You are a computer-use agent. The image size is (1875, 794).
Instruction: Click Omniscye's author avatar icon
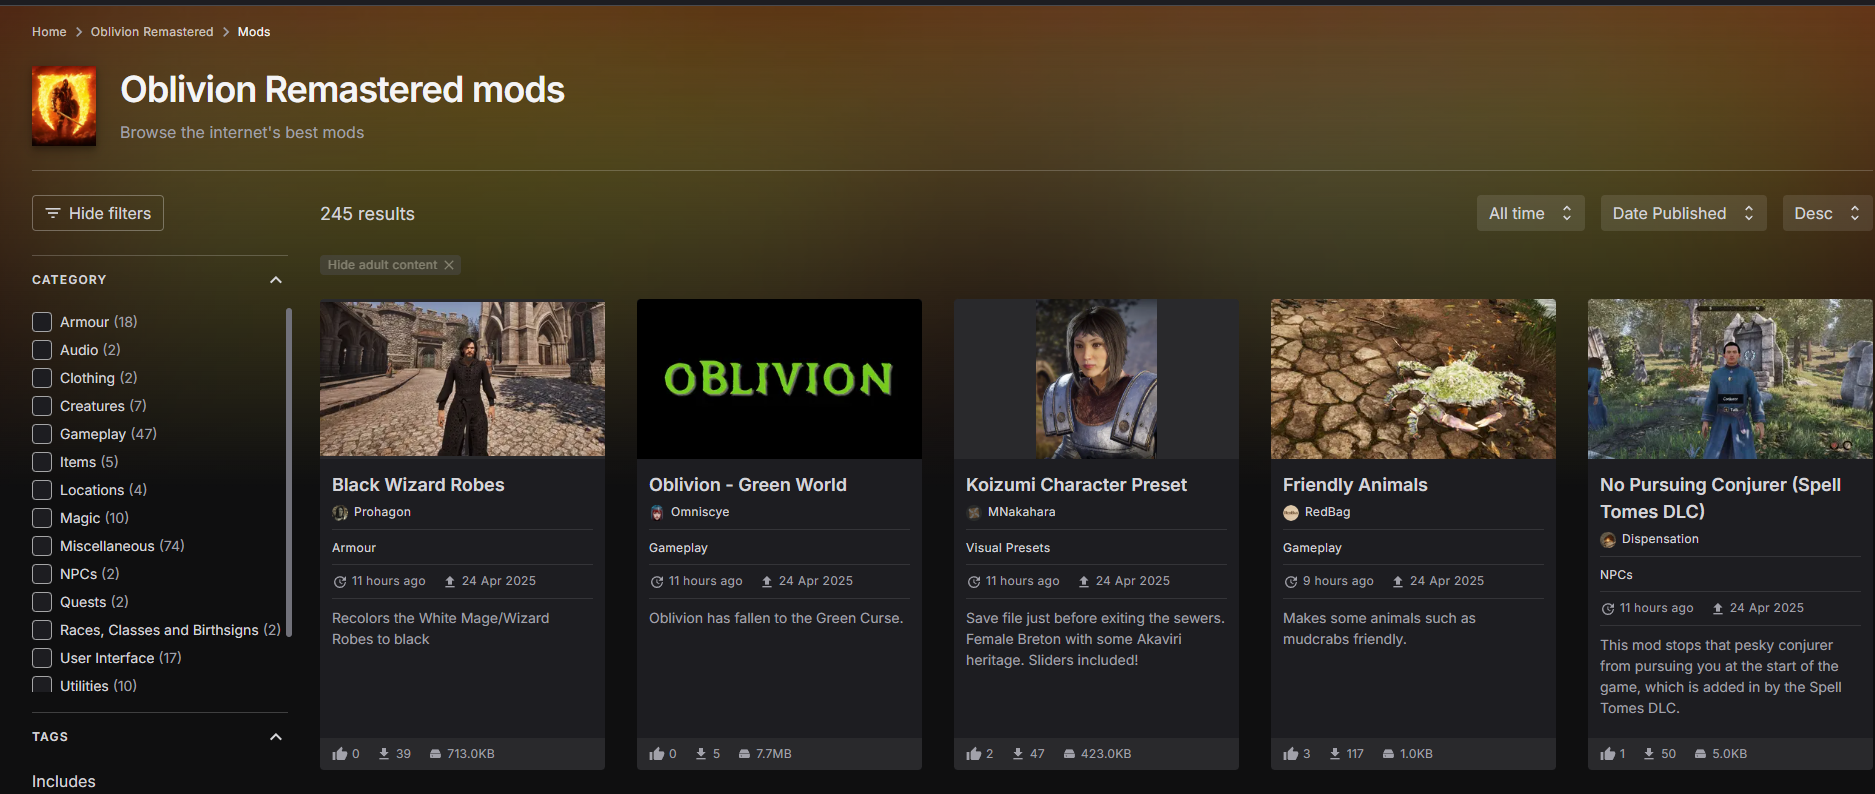tap(657, 512)
